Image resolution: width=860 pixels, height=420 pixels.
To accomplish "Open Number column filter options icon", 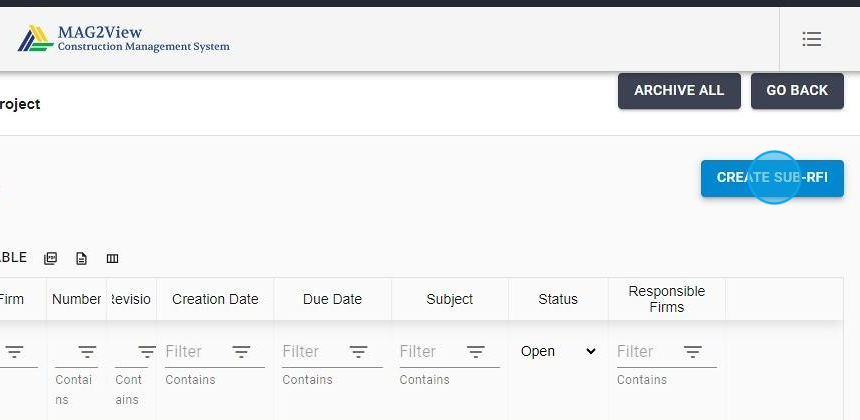I will click(x=87, y=352).
